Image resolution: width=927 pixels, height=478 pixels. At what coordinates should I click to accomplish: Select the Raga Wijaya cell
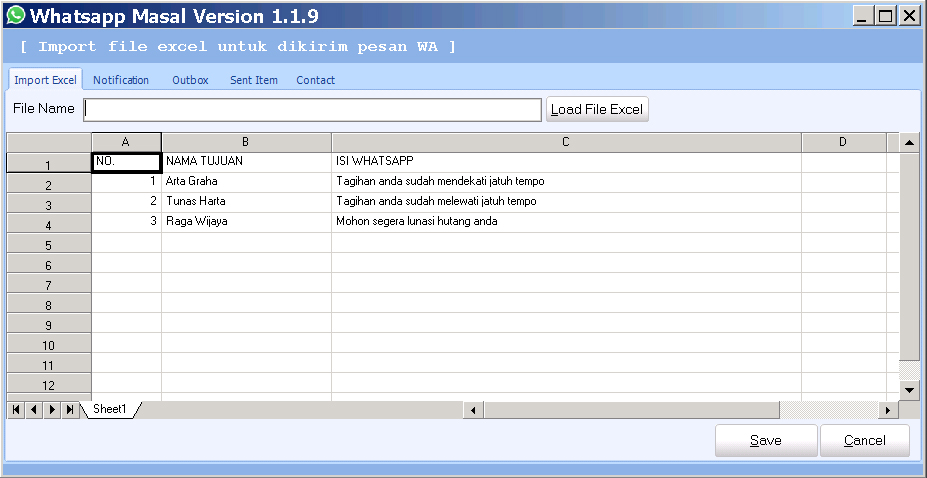click(247, 222)
